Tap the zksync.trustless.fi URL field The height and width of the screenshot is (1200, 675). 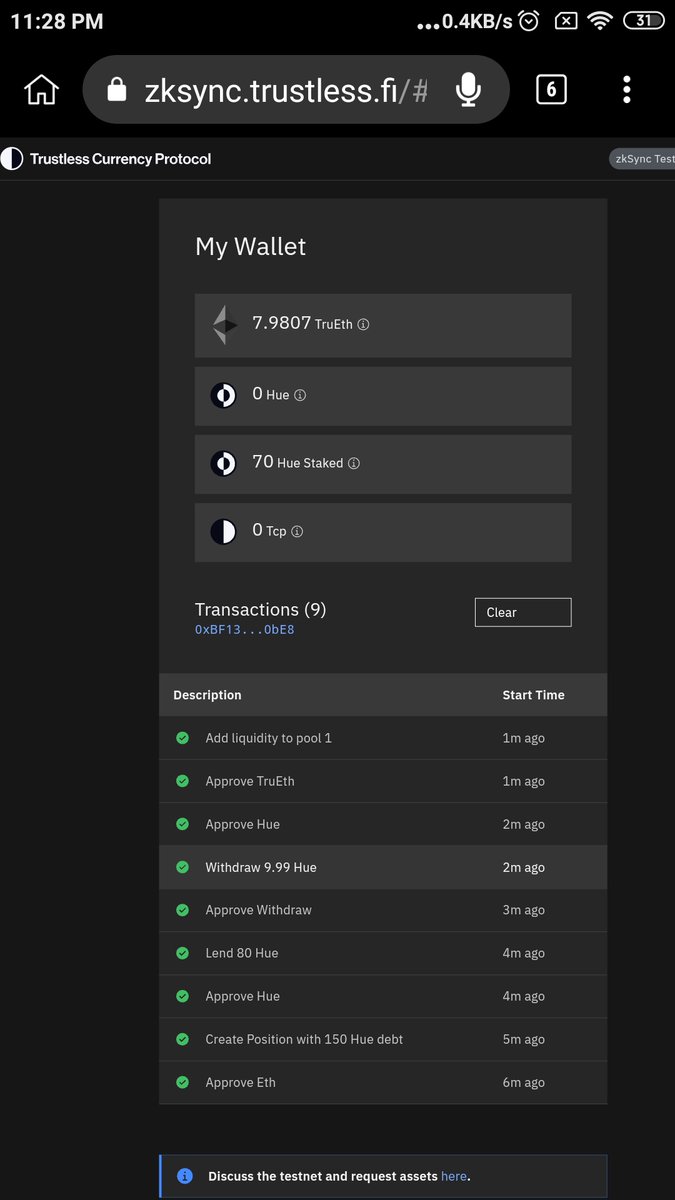pos(296,90)
